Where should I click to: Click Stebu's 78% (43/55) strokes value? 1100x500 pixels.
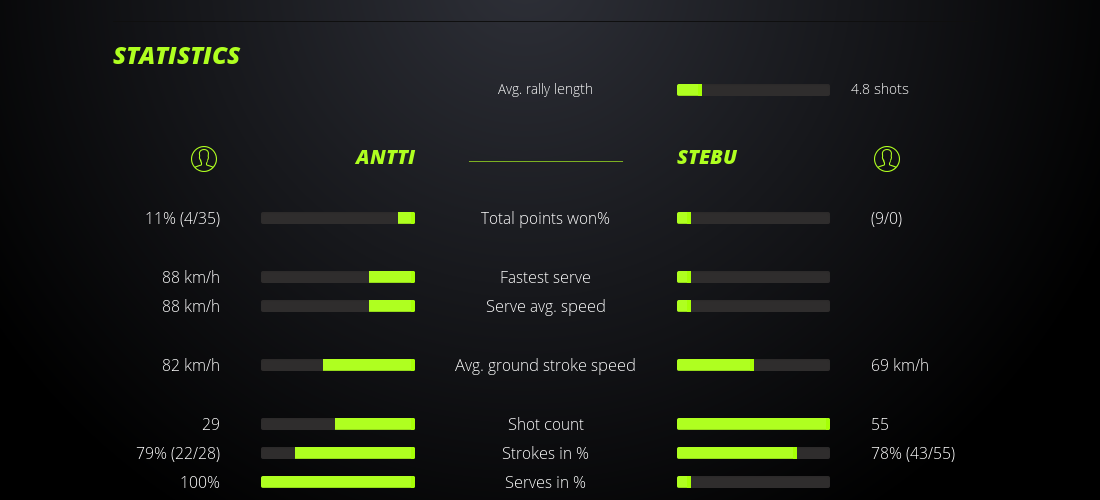pyautogui.click(x=912, y=453)
